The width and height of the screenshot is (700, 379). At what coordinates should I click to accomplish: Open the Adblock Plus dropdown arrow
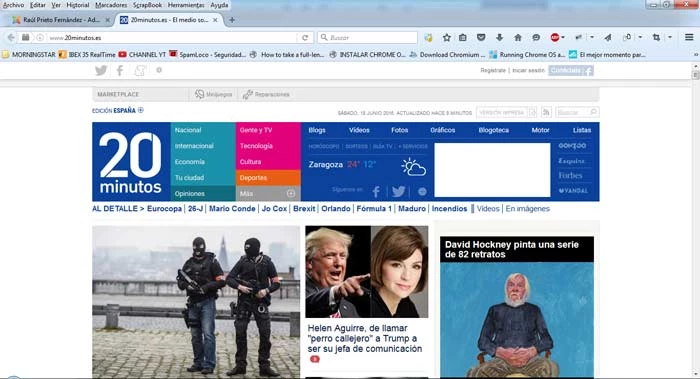tap(563, 37)
